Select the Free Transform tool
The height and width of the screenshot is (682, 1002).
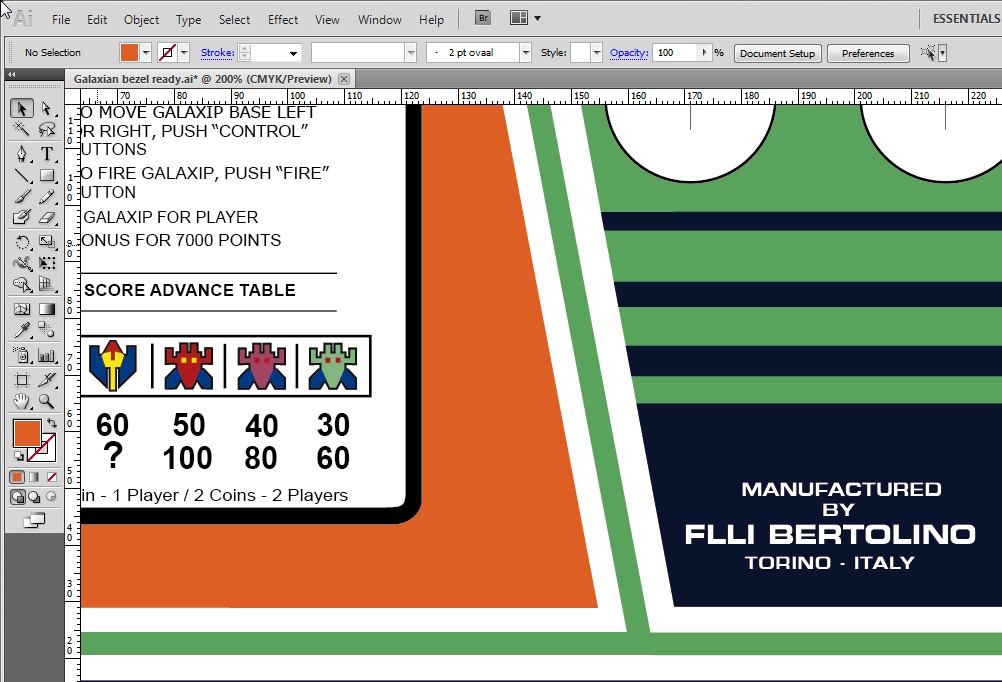pos(47,263)
